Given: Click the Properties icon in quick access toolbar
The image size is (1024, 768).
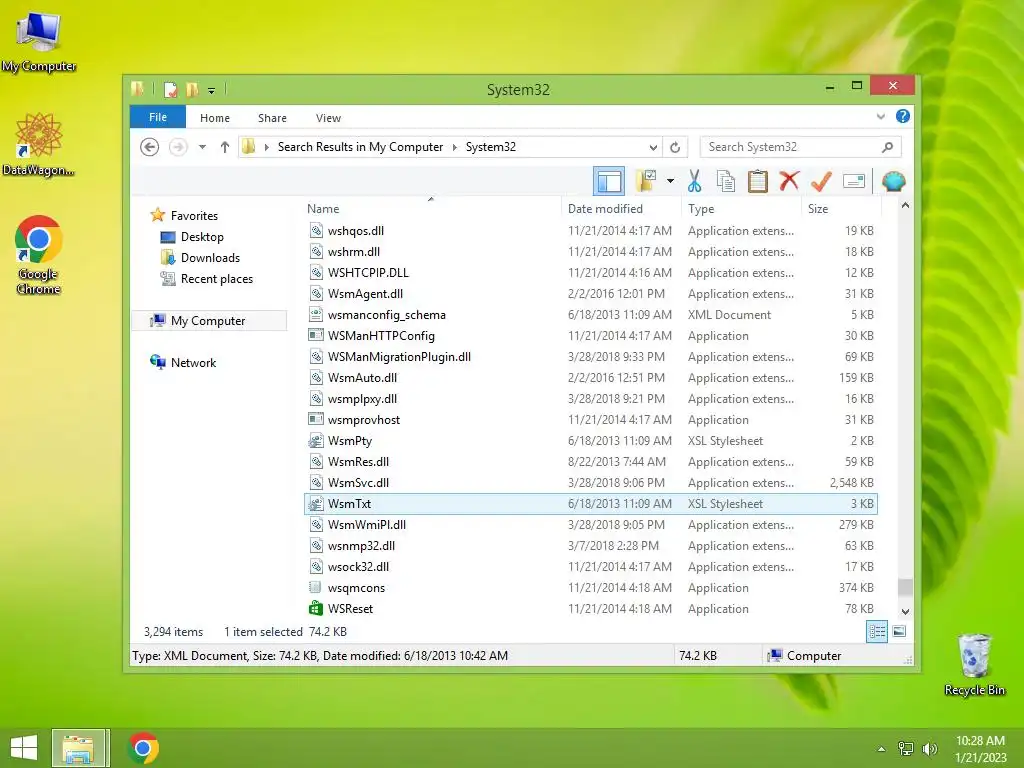Looking at the screenshot, I should point(170,89).
